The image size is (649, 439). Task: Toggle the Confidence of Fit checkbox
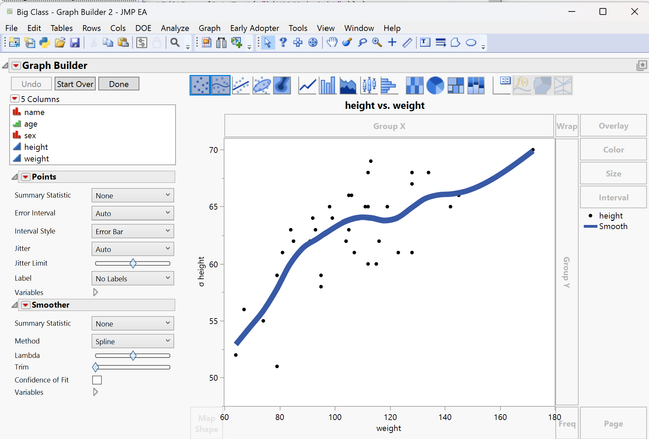(97, 380)
